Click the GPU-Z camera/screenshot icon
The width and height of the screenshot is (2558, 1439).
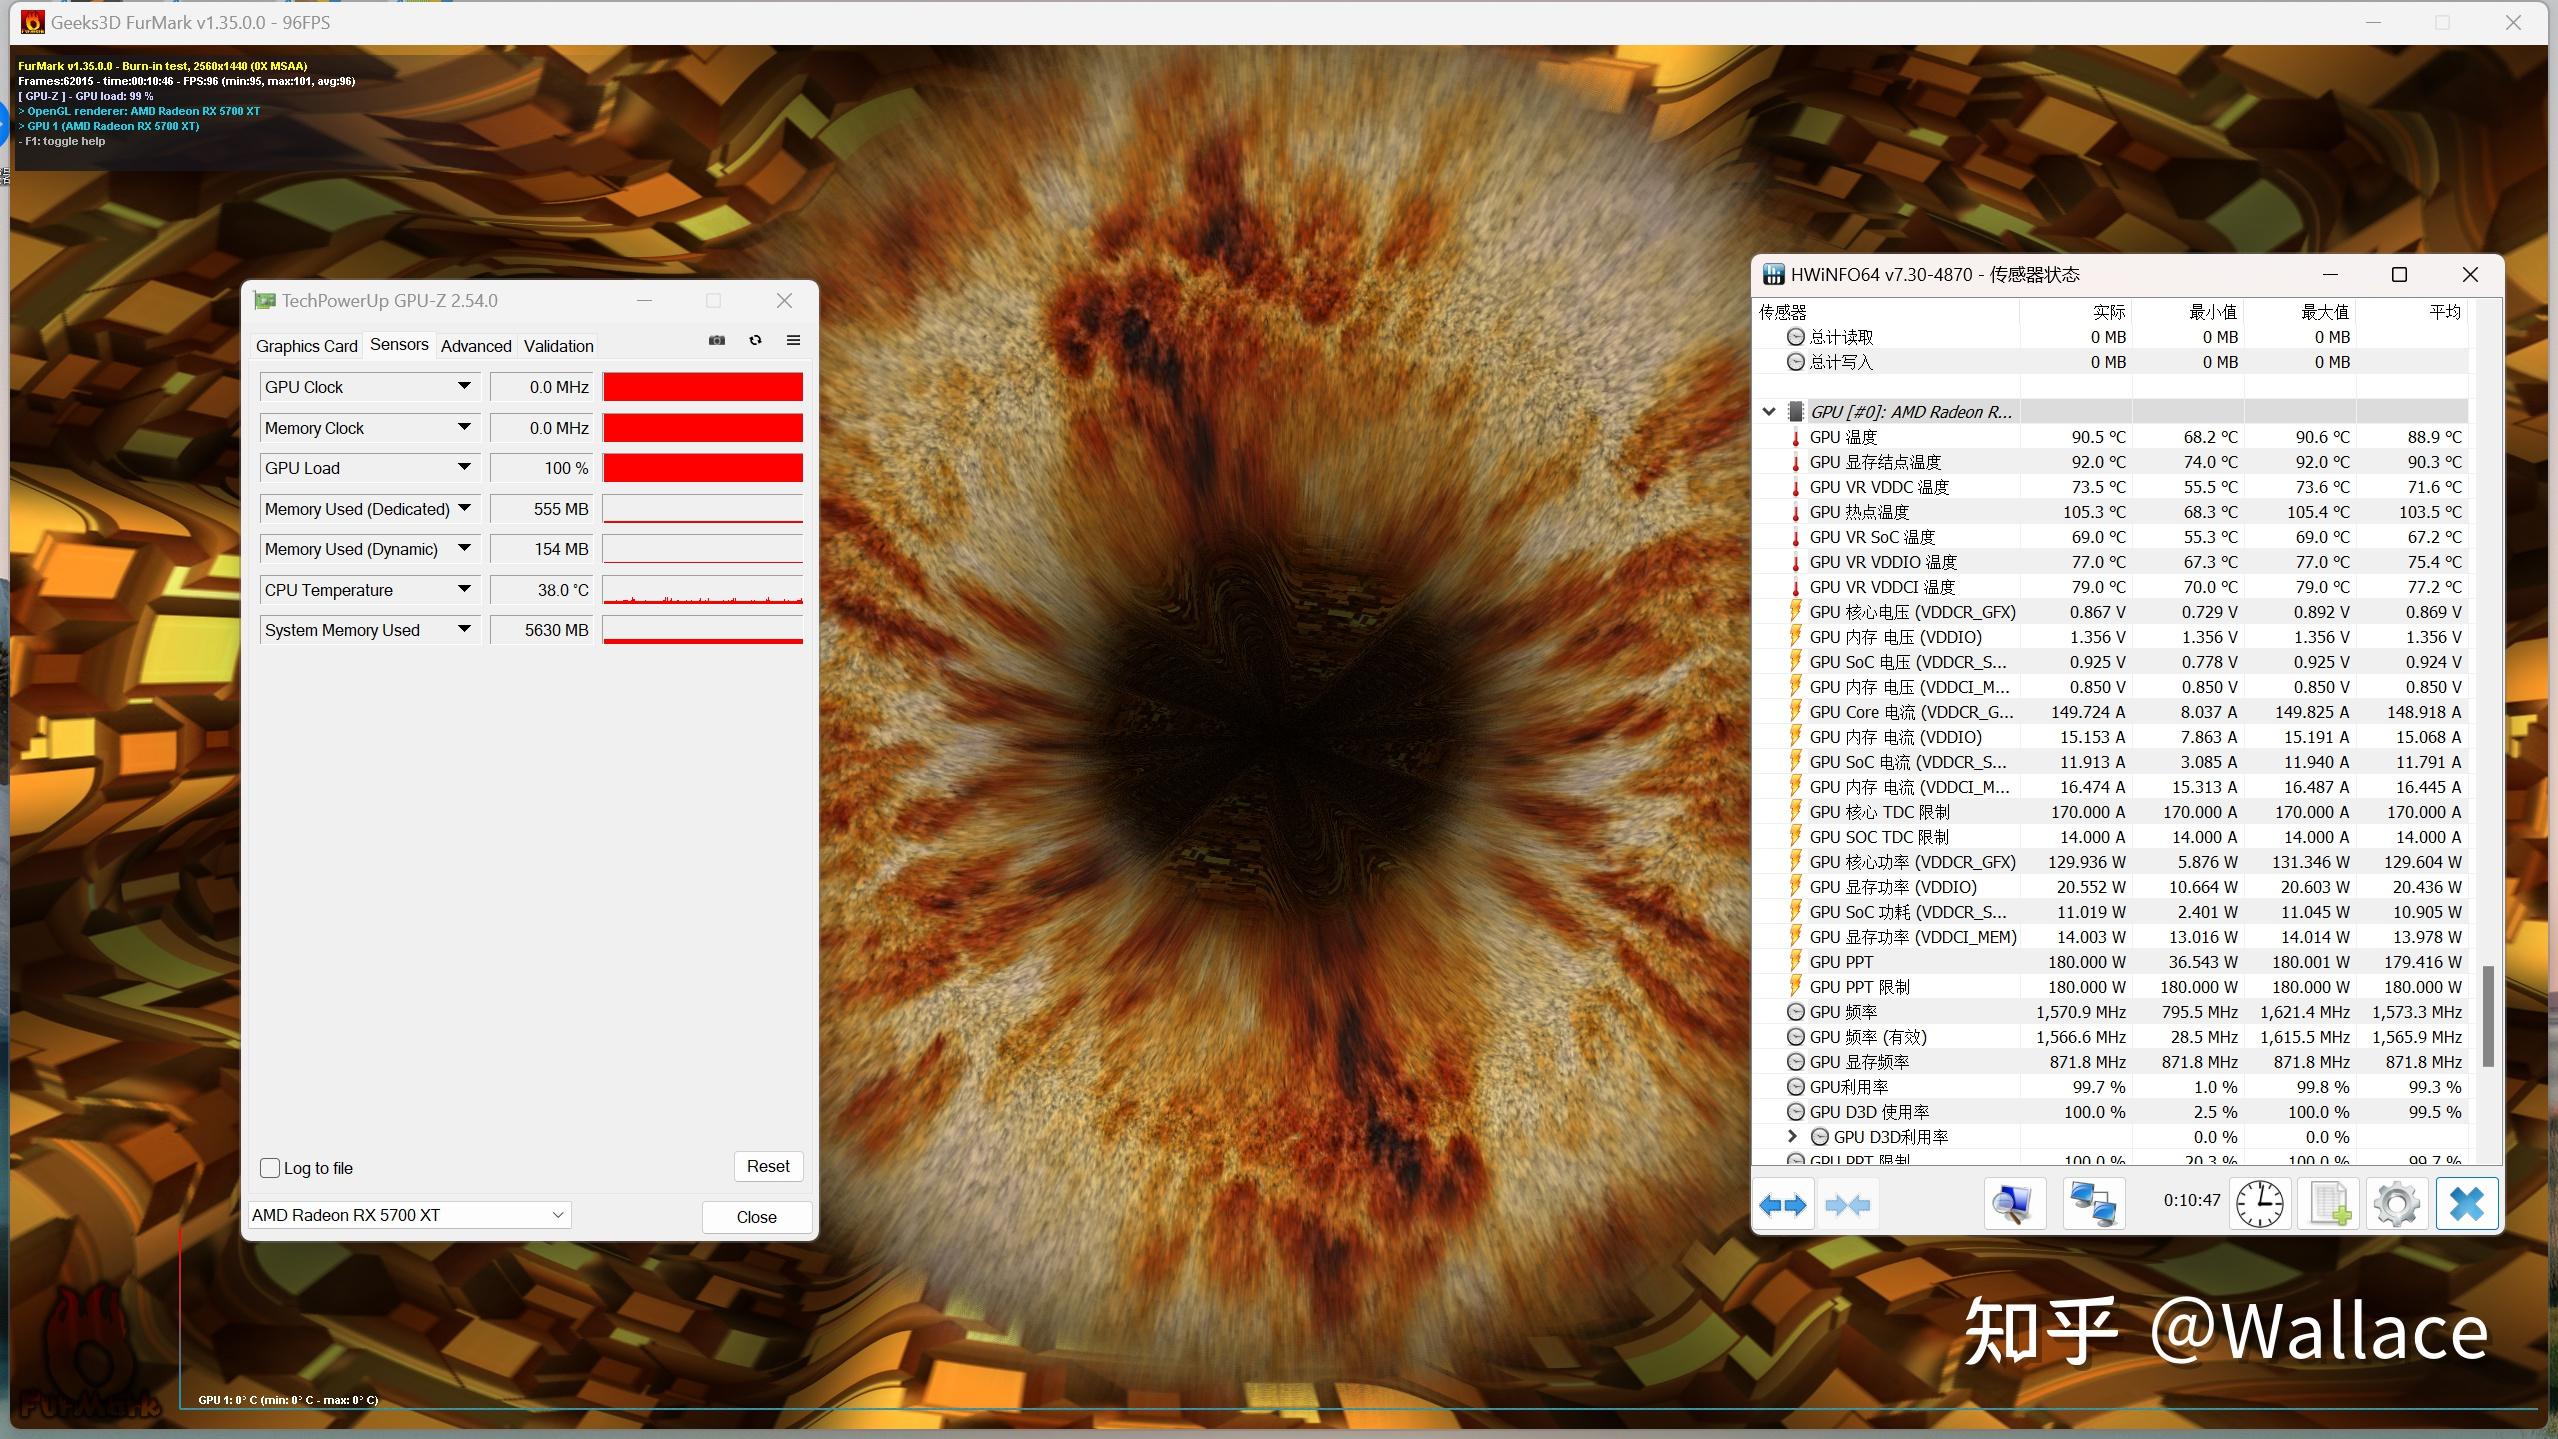(x=717, y=341)
